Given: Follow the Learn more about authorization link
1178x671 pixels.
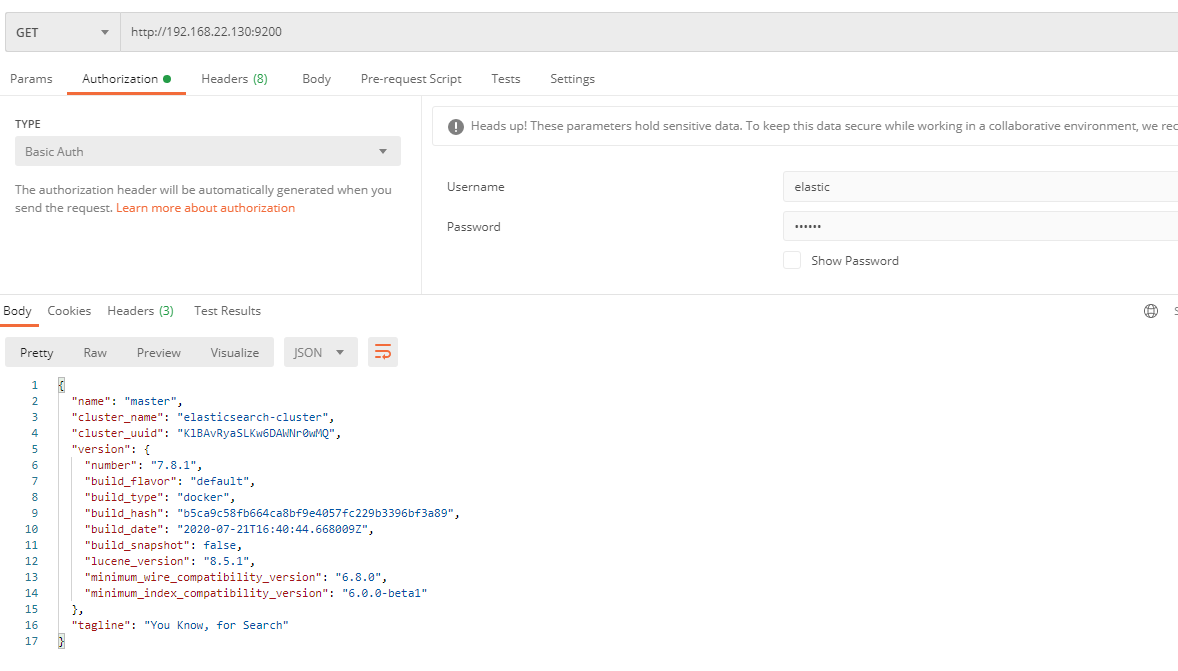Looking at the screenshot, I should tap(205, 208).
